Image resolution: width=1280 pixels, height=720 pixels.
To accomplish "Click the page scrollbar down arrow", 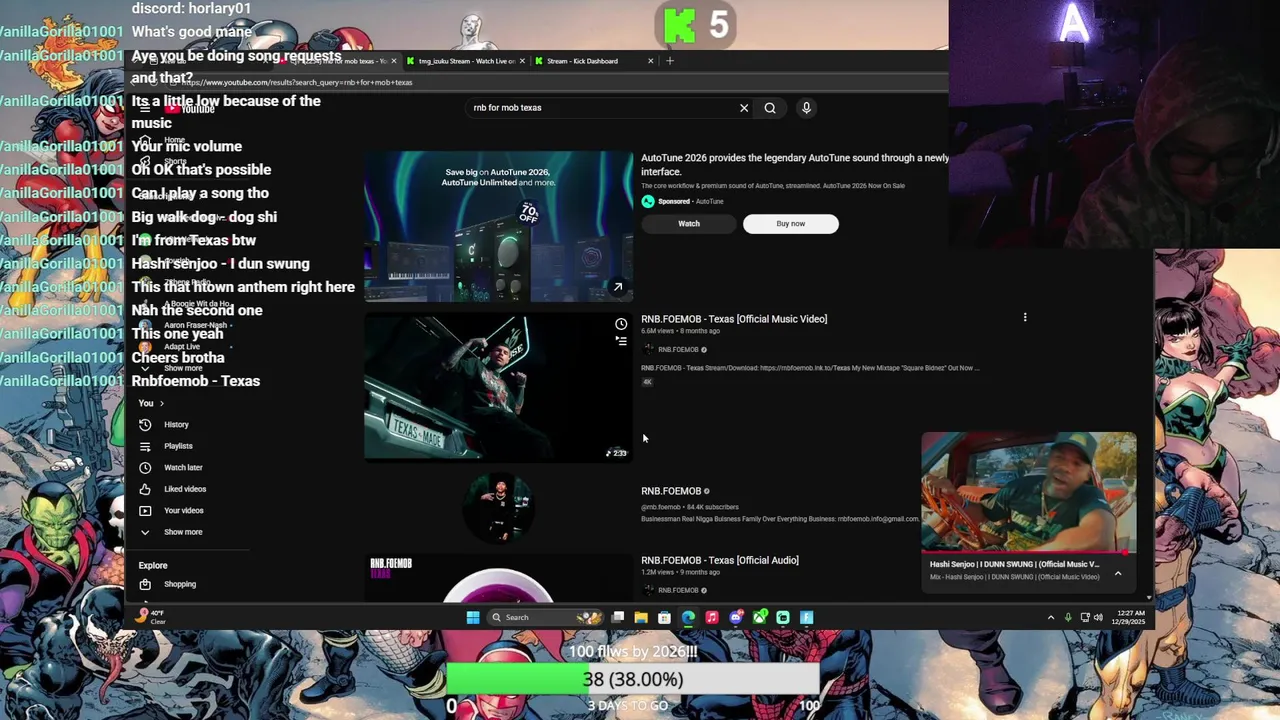I will (x=1148, y=598).
